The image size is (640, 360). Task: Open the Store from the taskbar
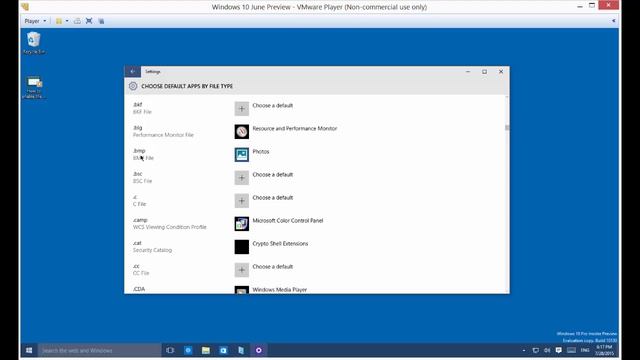(223, 350)
